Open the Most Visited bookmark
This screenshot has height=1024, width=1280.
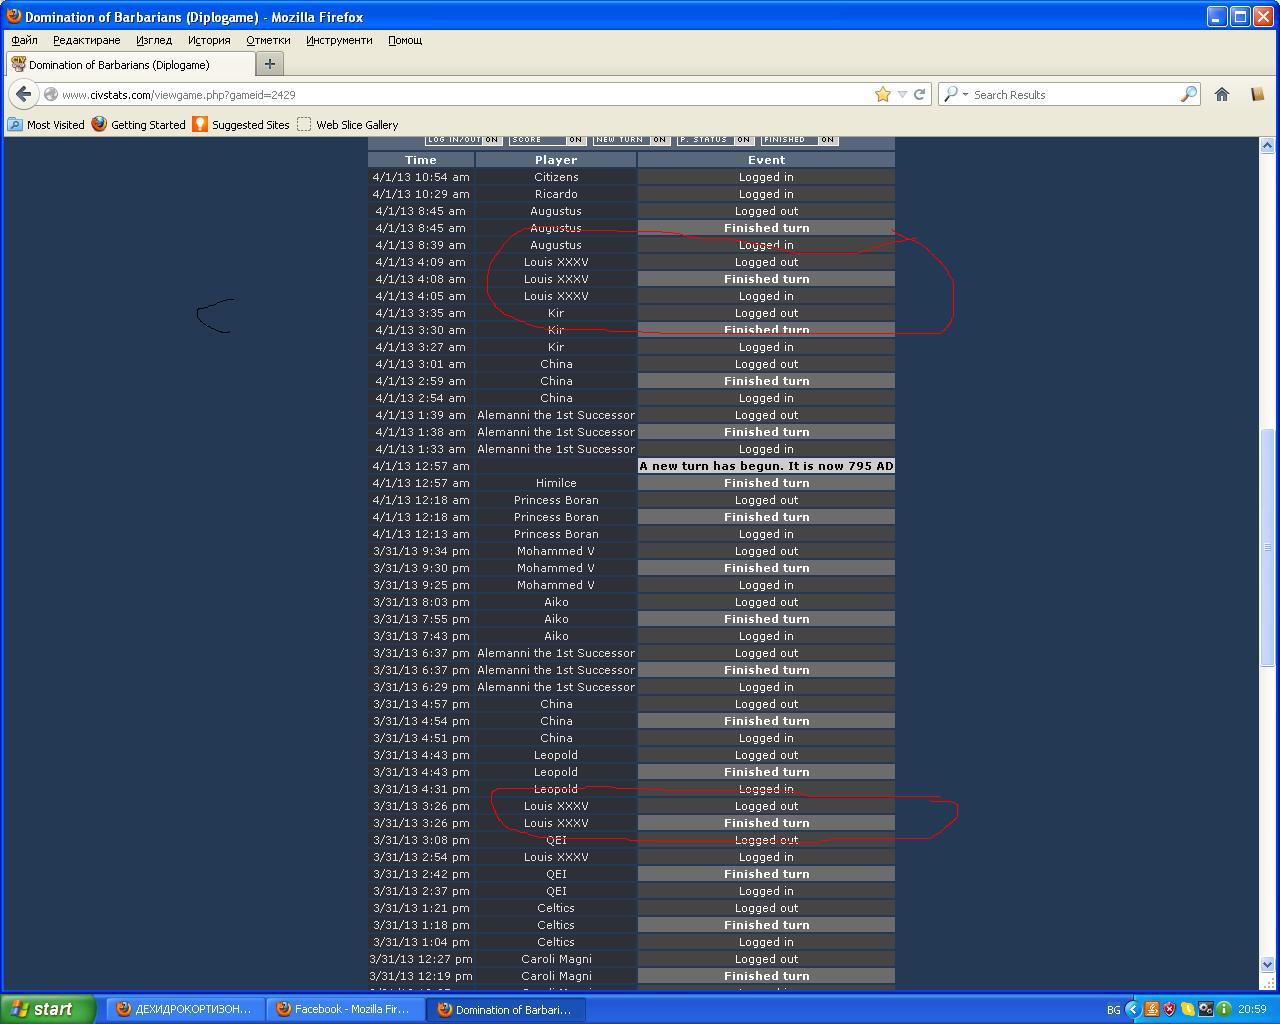pyautogui.click(x=46, y=125)
